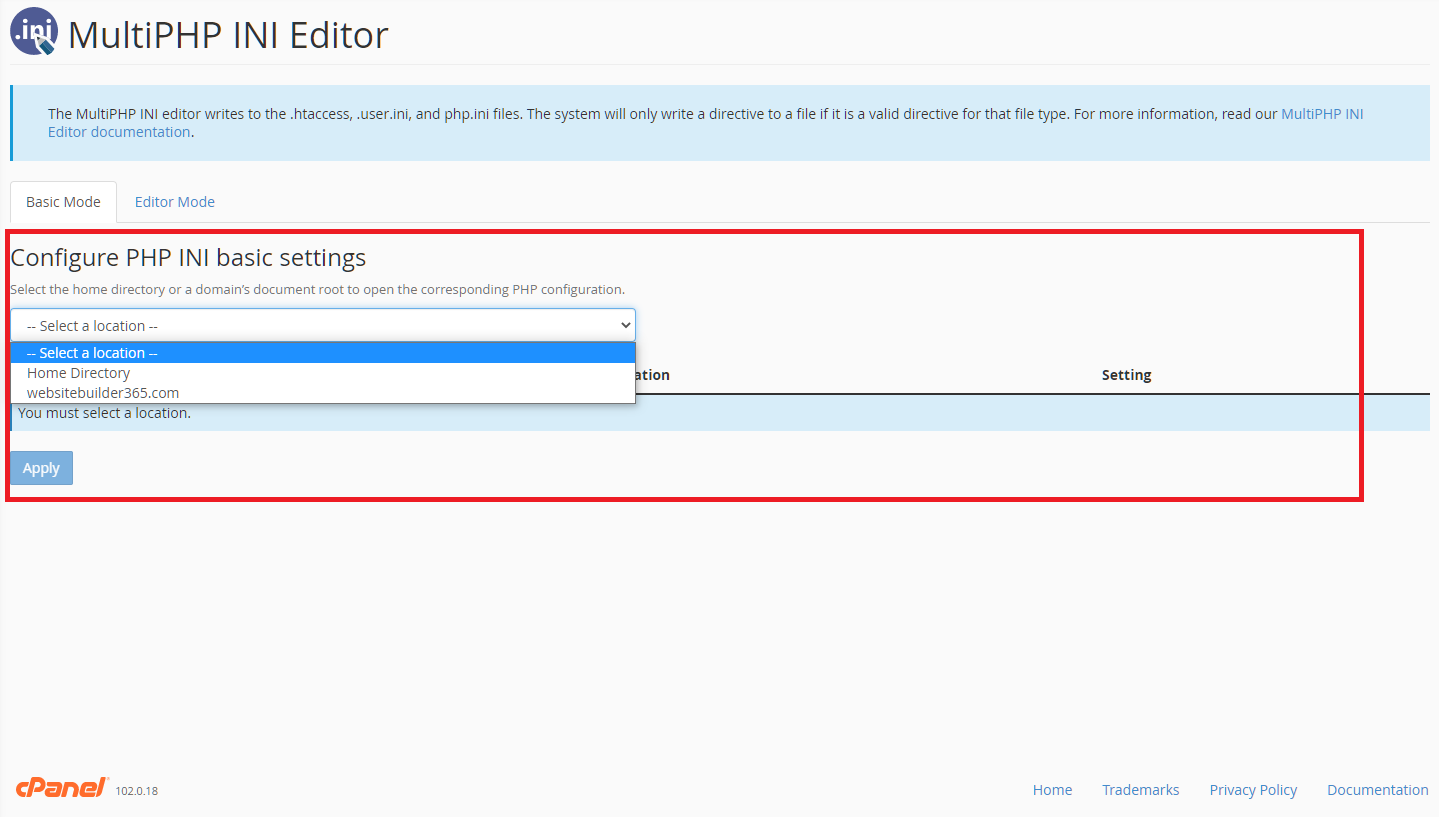The width and height of the screenshot is (1439, 817).
Task: Select websitebuilder365.com from the location list
Action: [323, 393]
